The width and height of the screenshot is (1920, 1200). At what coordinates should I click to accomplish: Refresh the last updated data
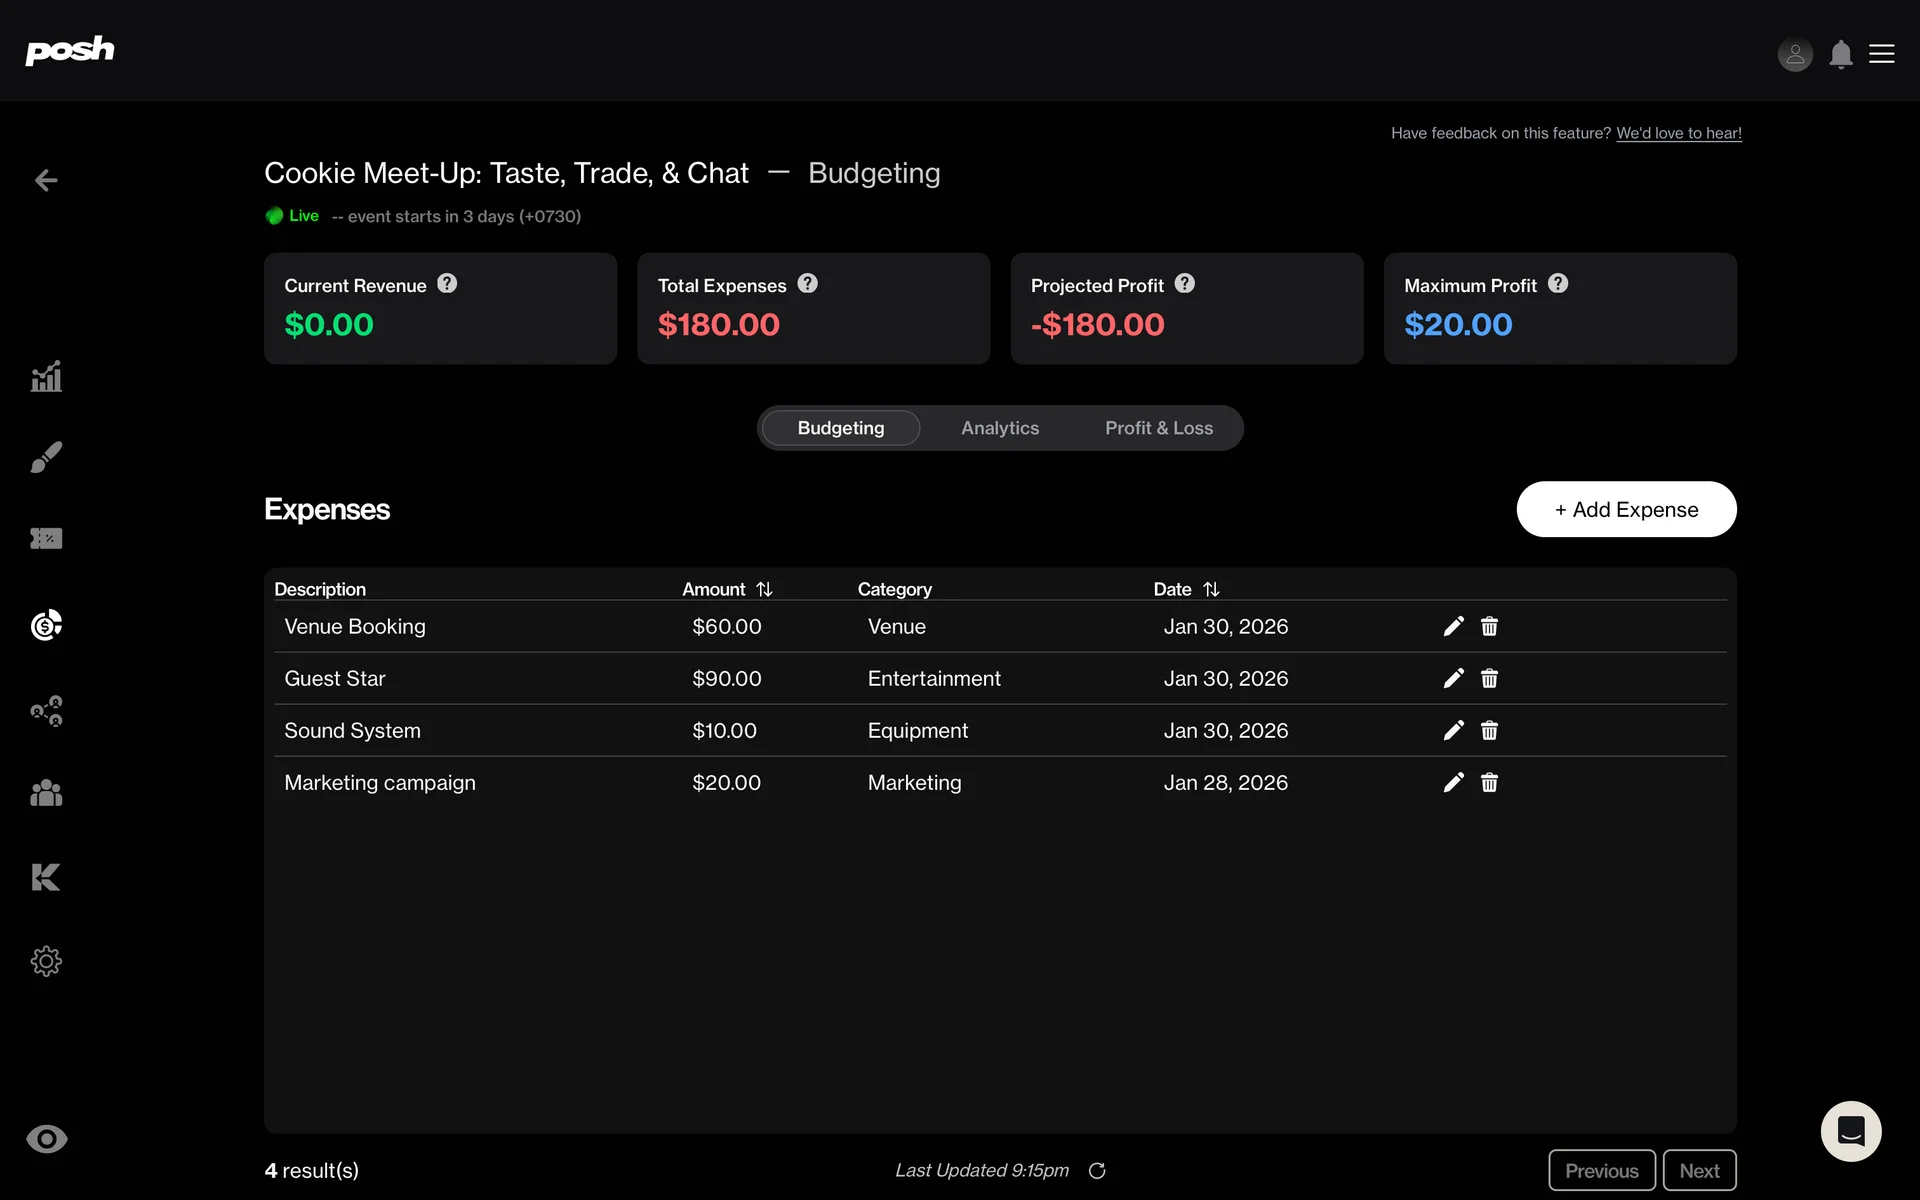1097,1171
